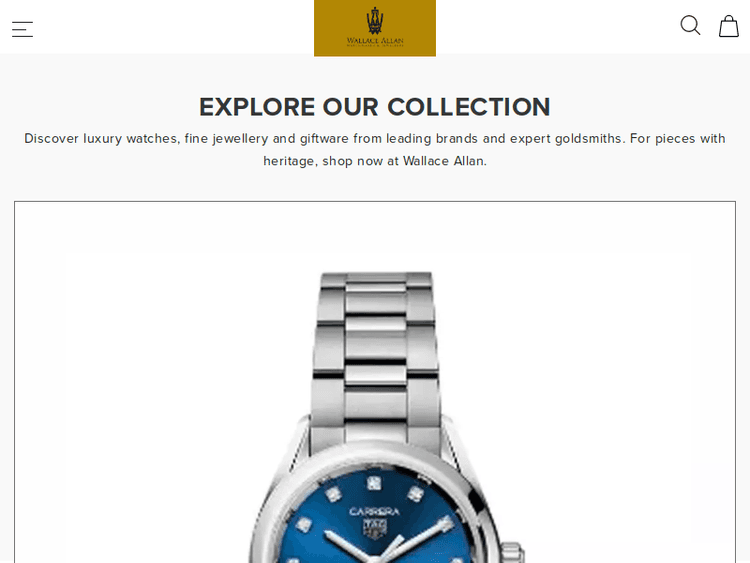
Task: Open the hamburger navigation menu
Action: pos(22,29)
